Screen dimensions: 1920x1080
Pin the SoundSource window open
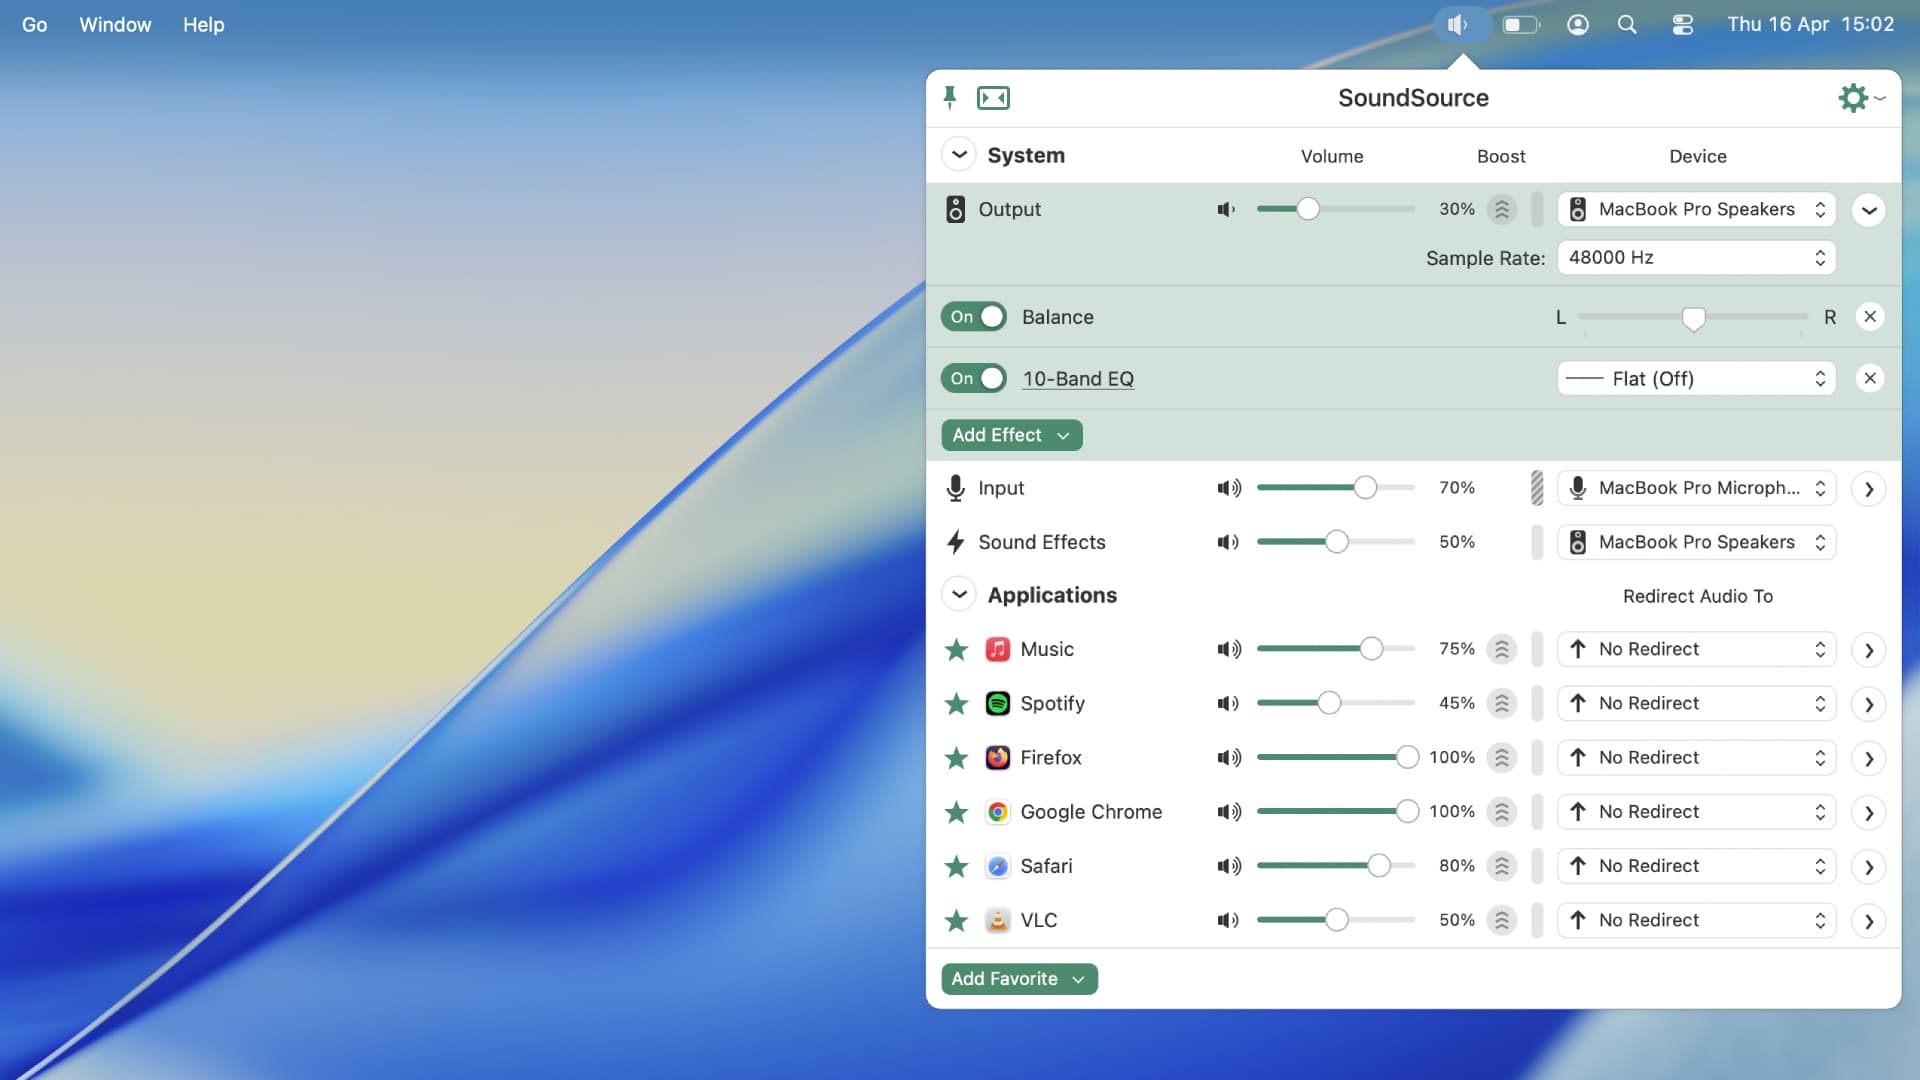point(950,97)
